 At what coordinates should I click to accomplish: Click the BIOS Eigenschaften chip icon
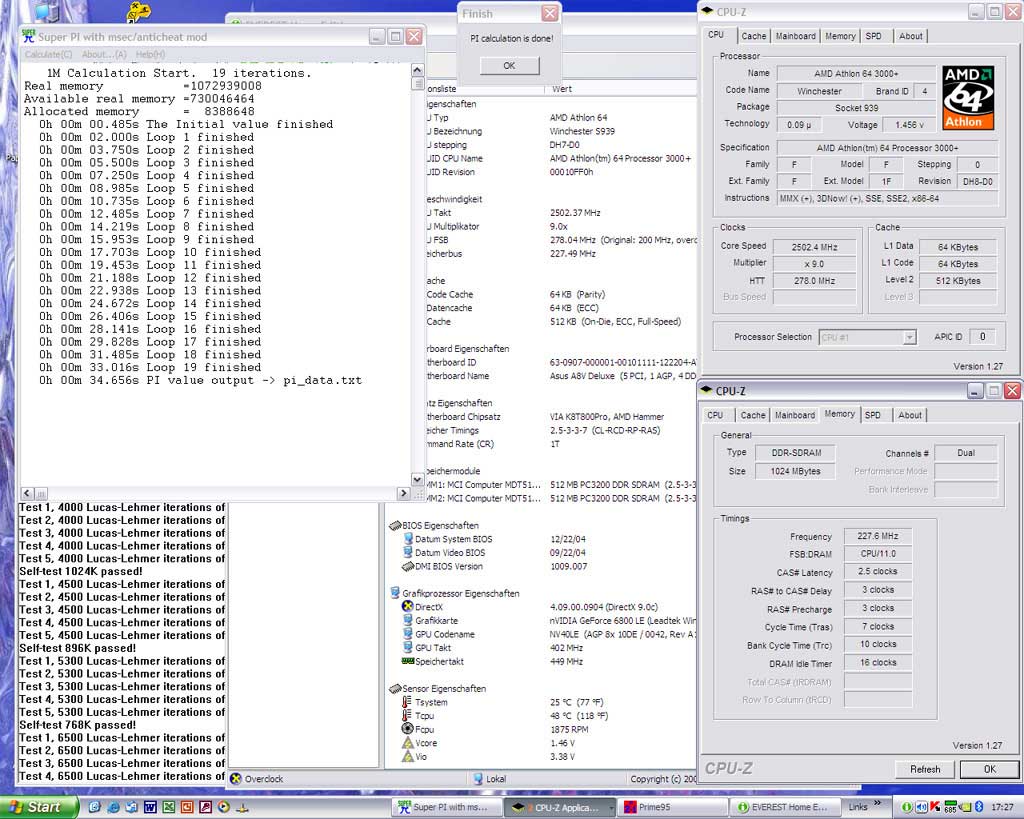click(x=395, y=525)
